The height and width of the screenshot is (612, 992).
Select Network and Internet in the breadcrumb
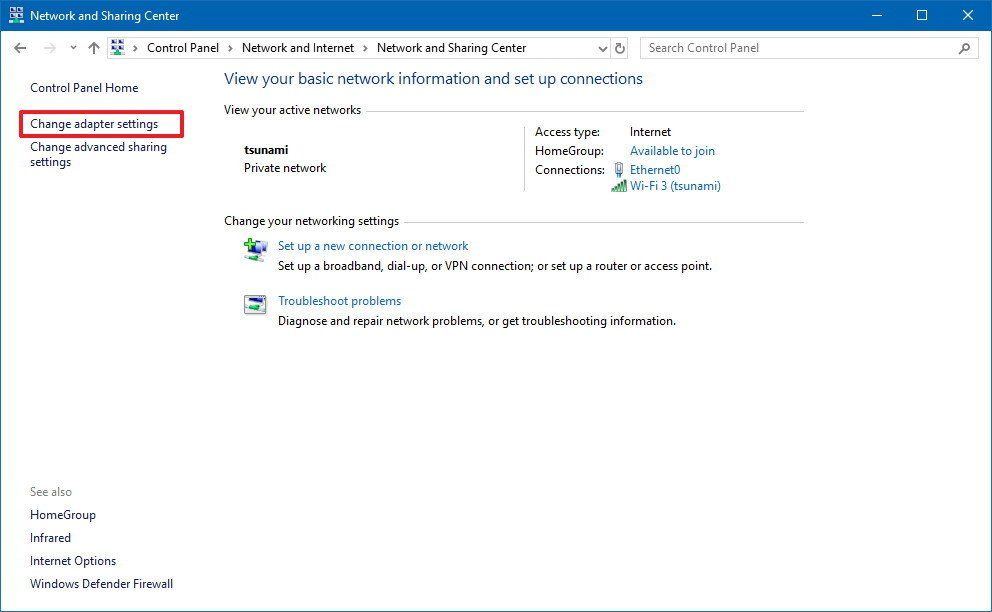click(298, 47)
